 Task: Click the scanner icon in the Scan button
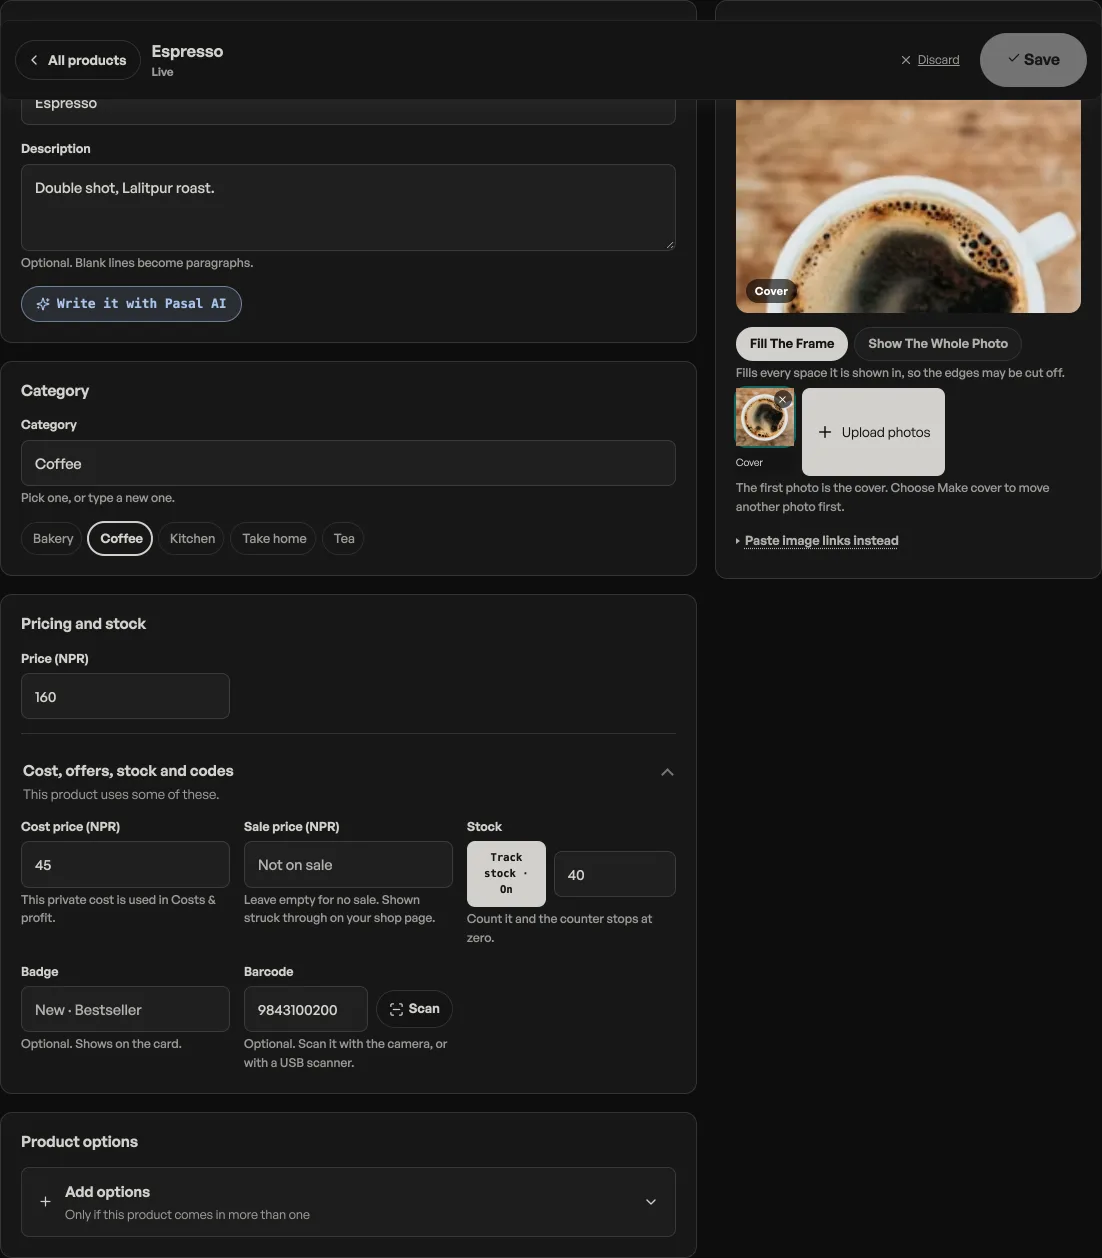[396, 1009]
